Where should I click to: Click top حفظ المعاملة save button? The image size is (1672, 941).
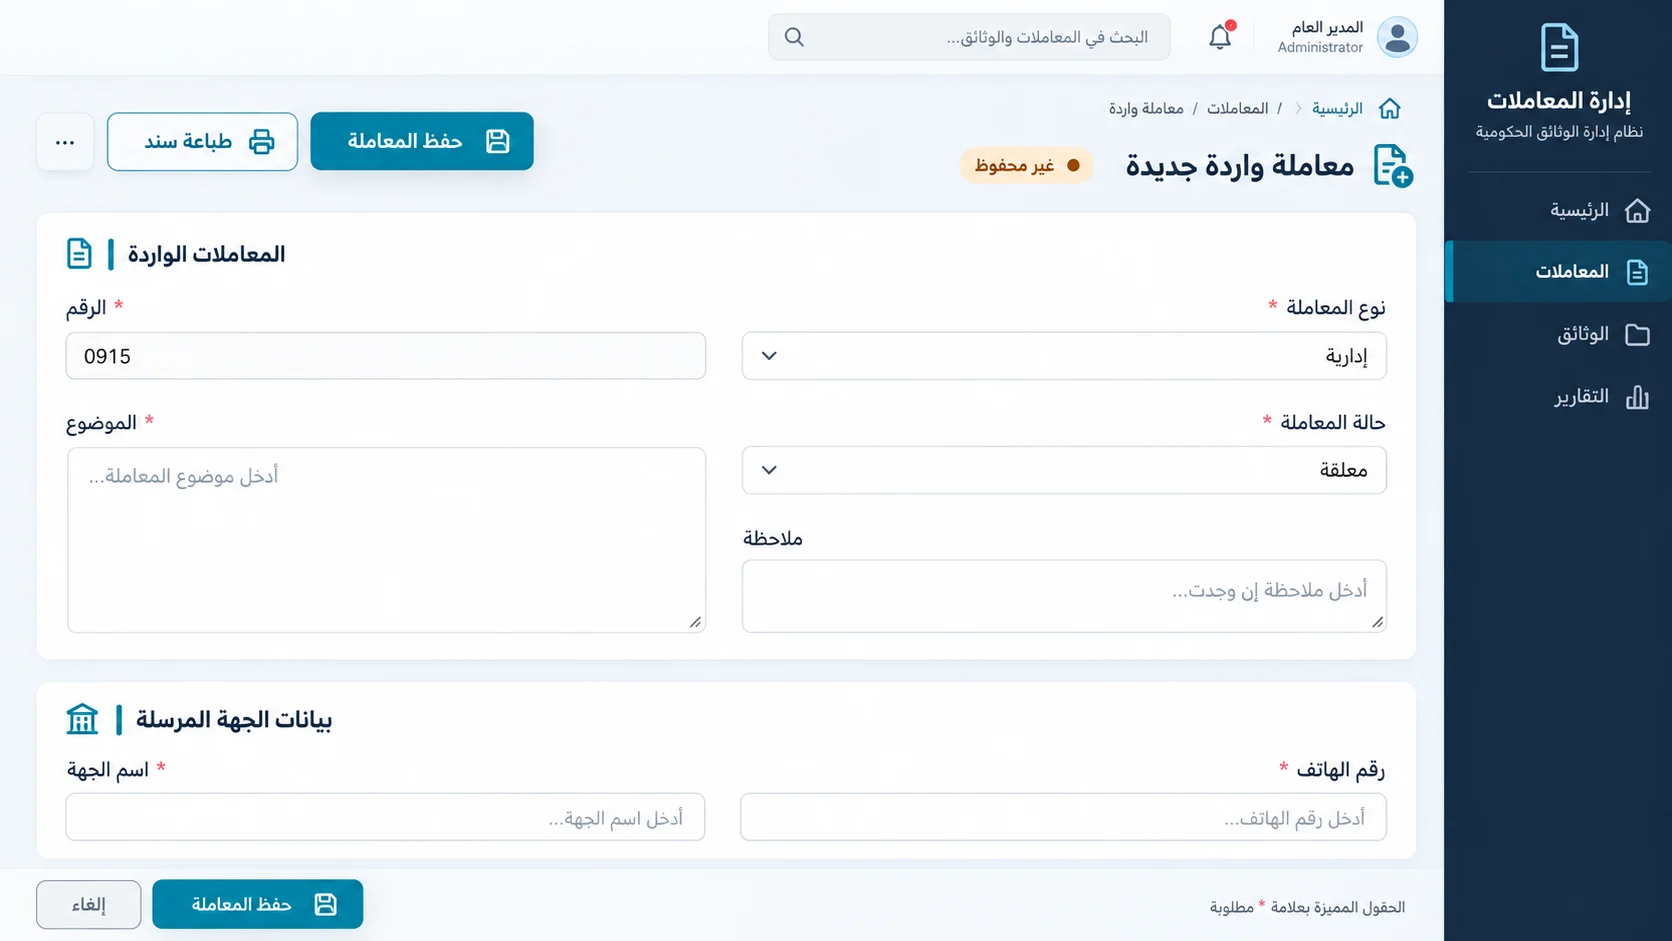point(422,141)
